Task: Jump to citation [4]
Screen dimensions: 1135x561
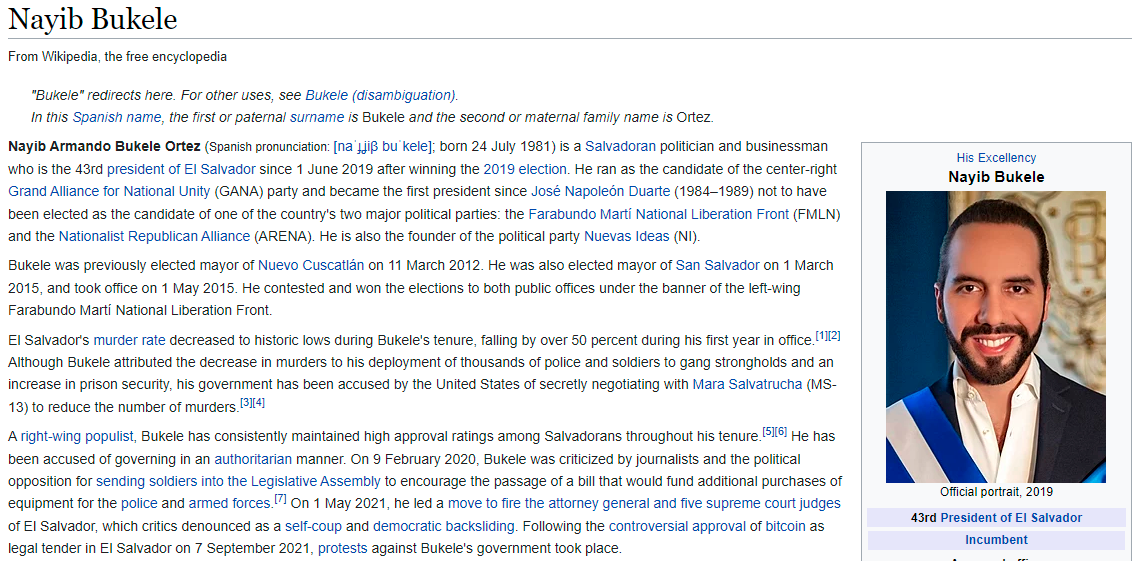Action: (259, 403)
